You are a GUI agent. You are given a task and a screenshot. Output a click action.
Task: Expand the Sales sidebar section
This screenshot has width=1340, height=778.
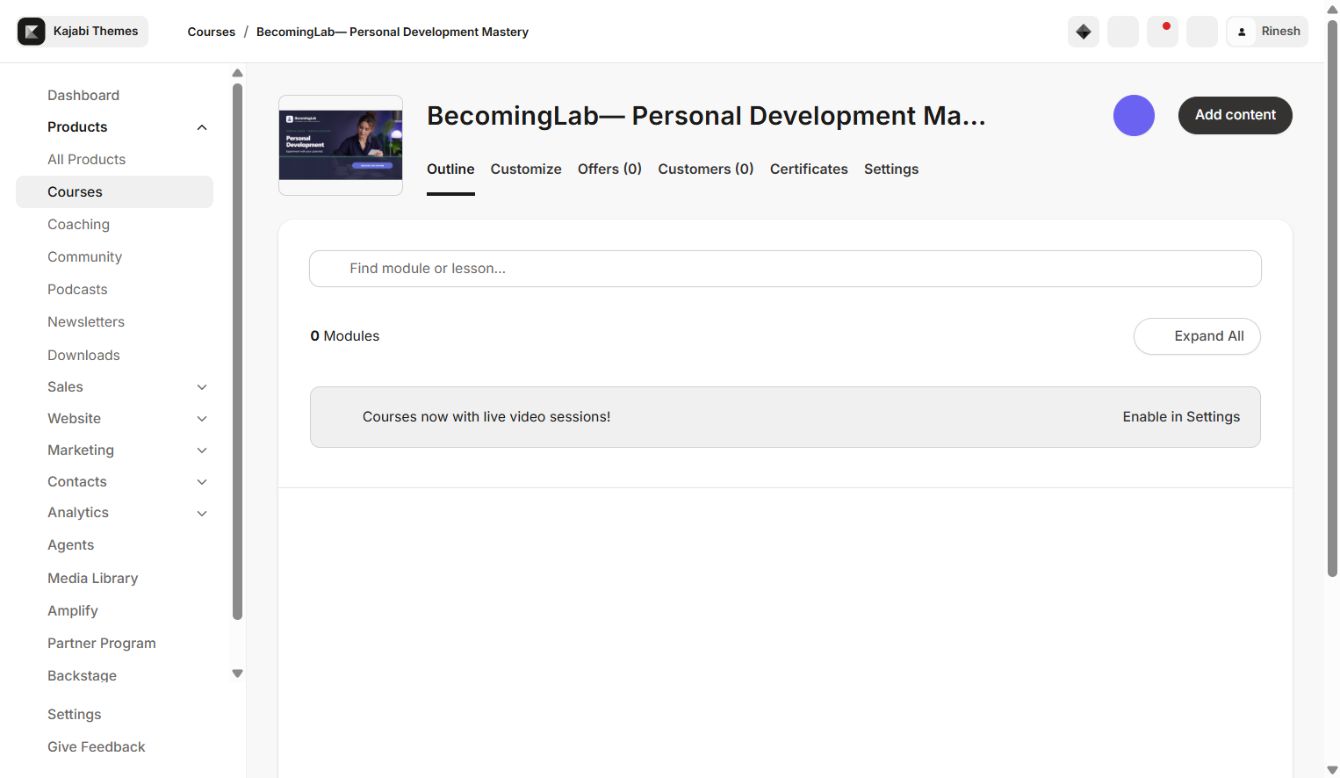(x=202, y=387)
